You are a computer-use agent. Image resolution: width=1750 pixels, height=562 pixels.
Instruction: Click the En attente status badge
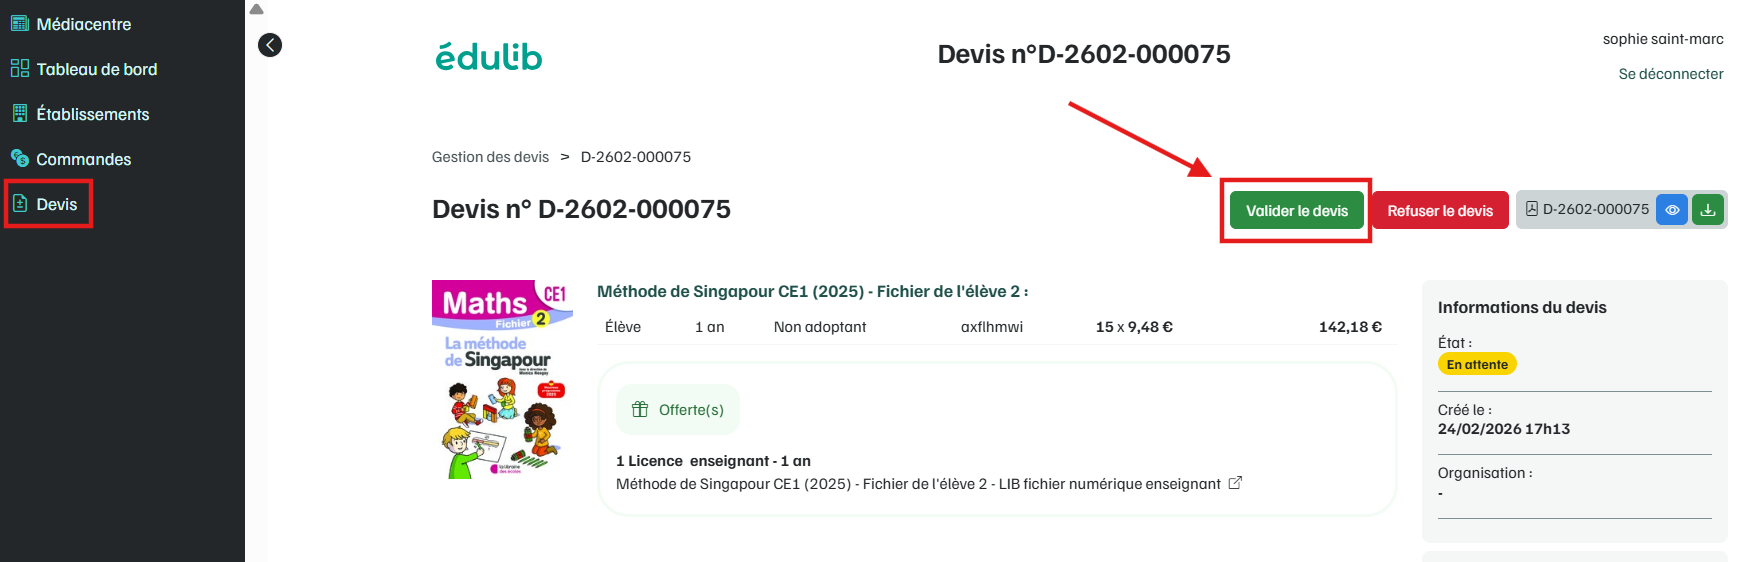coord(1477,364)
